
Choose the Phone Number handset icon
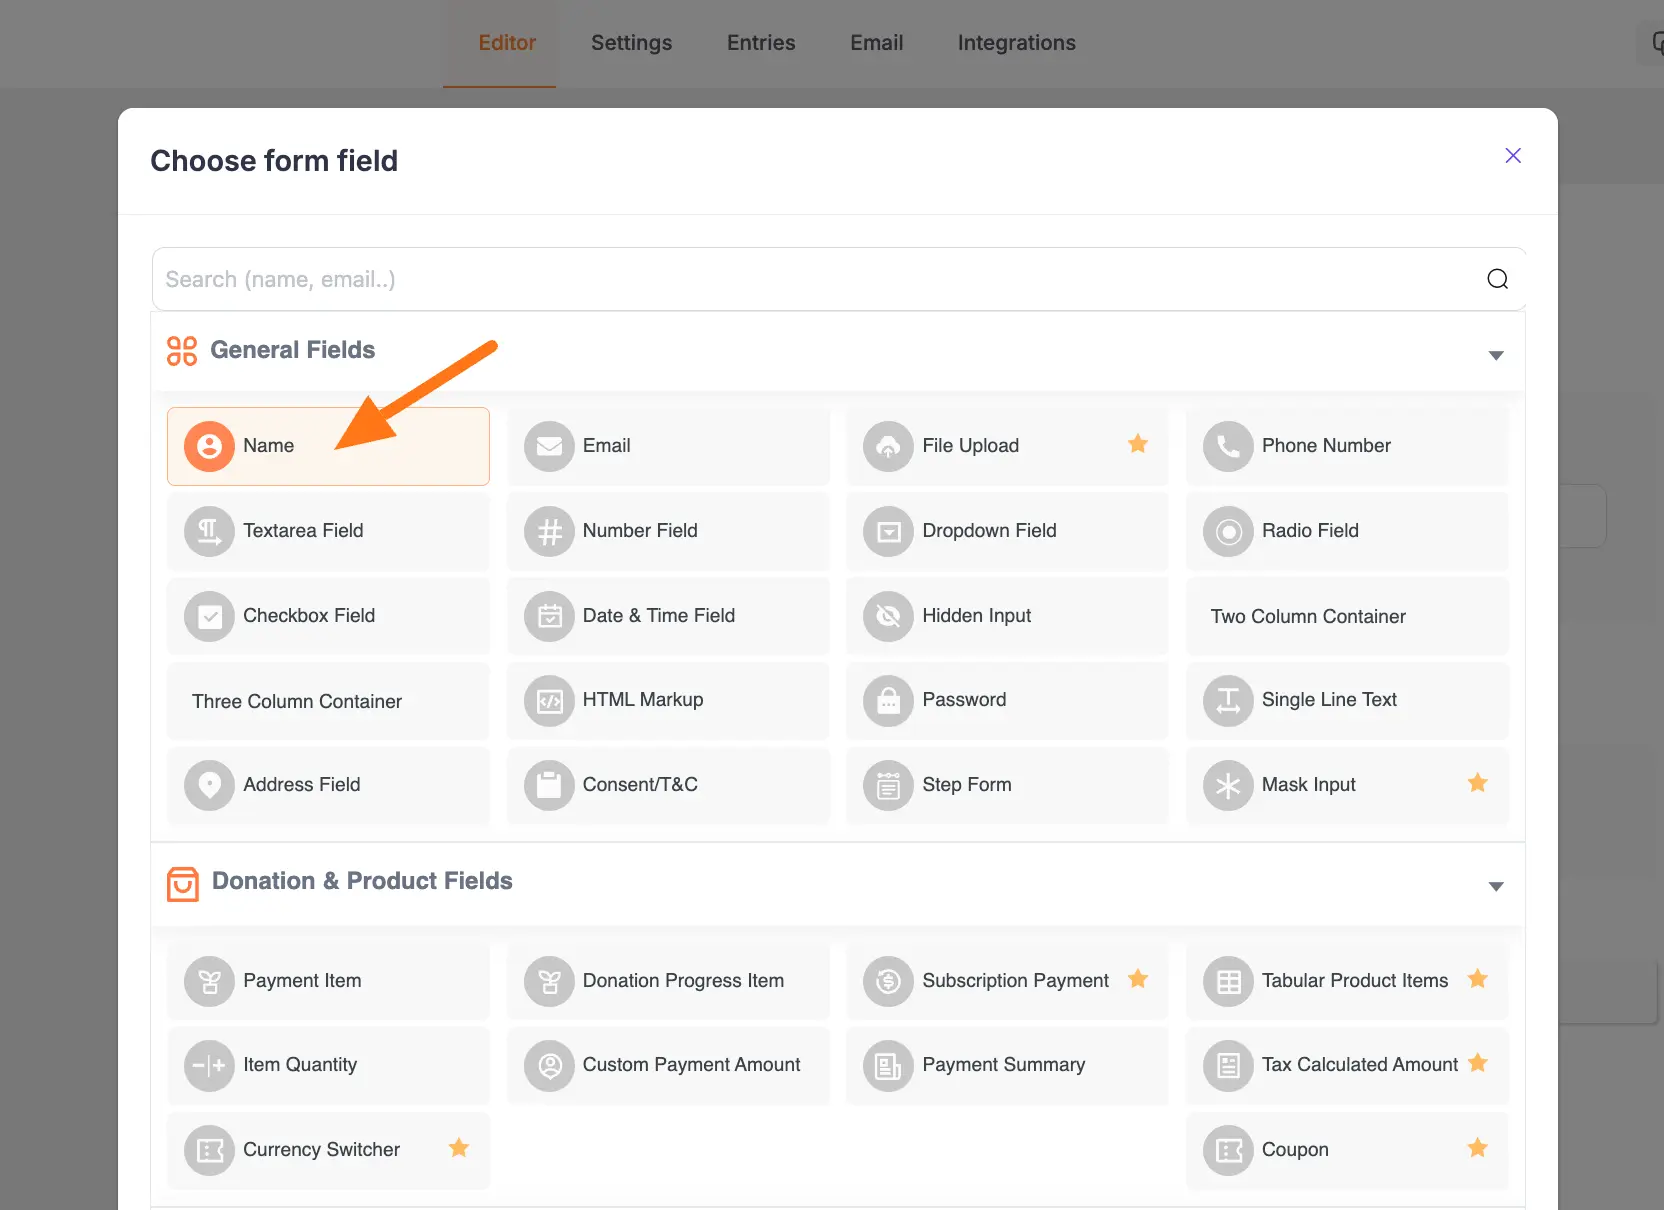pyautogui.click(x=1228, y=446)
